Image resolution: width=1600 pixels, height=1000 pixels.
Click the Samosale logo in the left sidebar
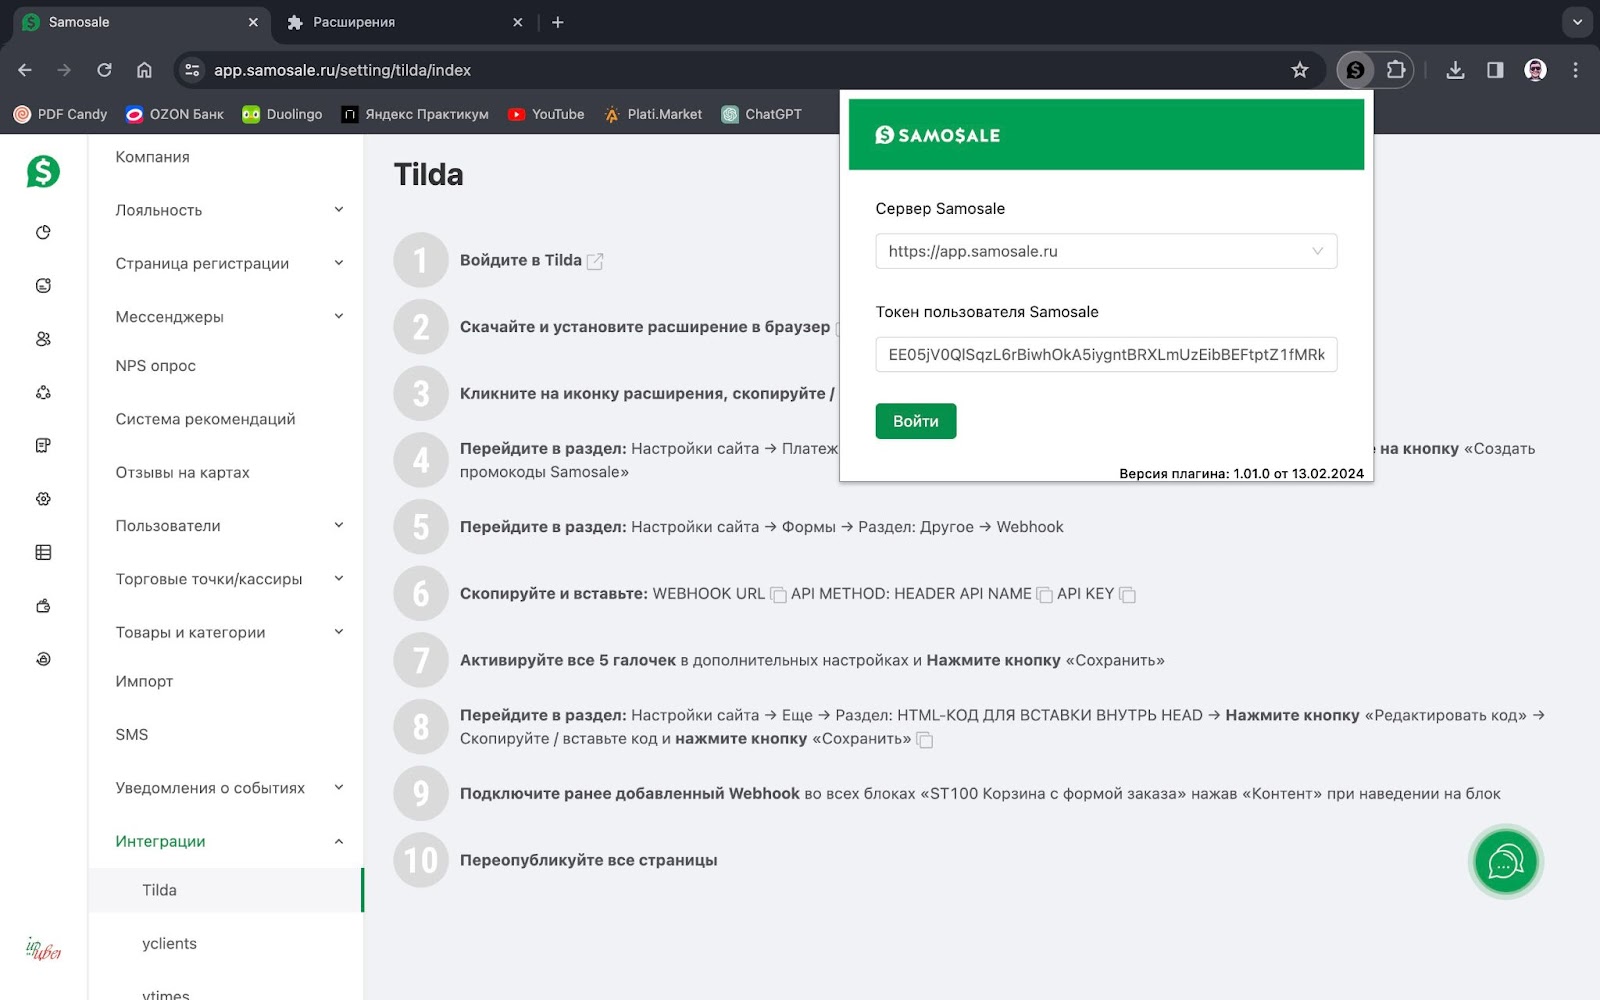(43, 172)
